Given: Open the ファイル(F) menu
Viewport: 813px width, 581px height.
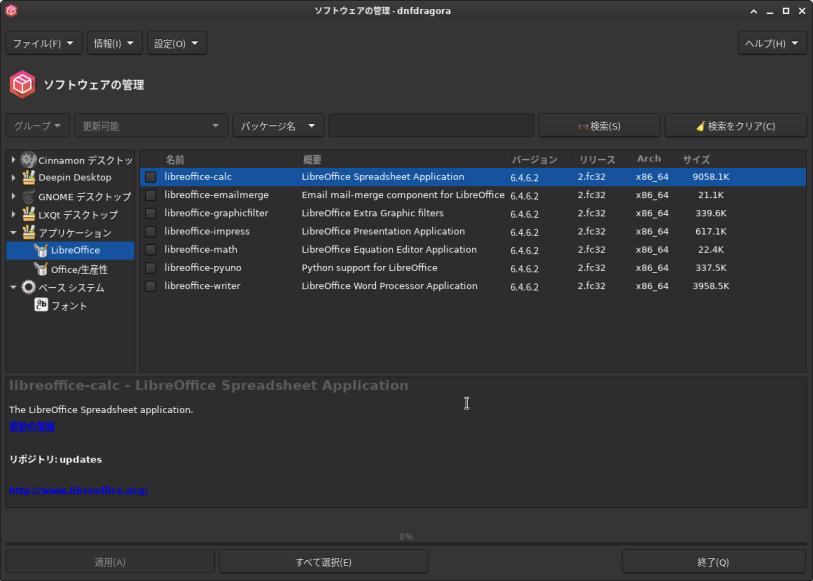Looking at the screenshot, I should pos(44,43).
